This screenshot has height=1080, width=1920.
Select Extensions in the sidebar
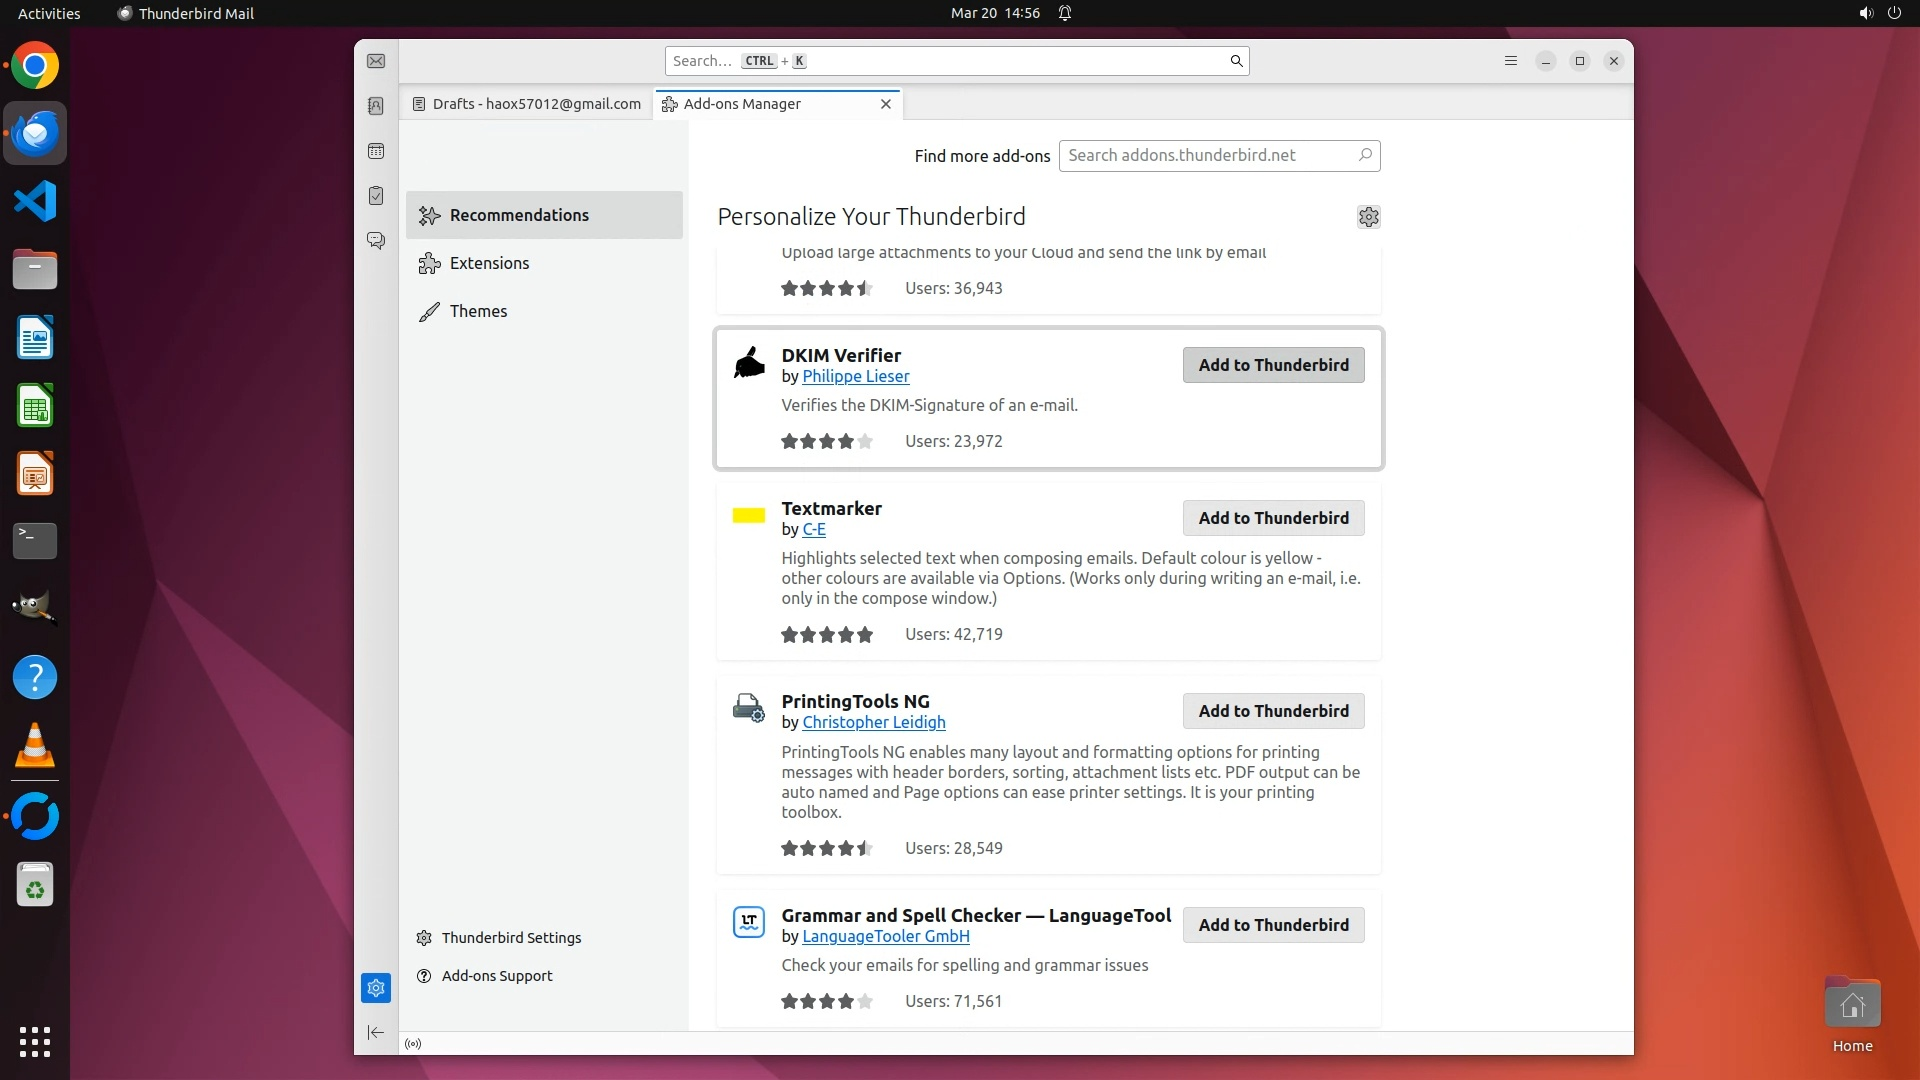(x=489, y=263)
